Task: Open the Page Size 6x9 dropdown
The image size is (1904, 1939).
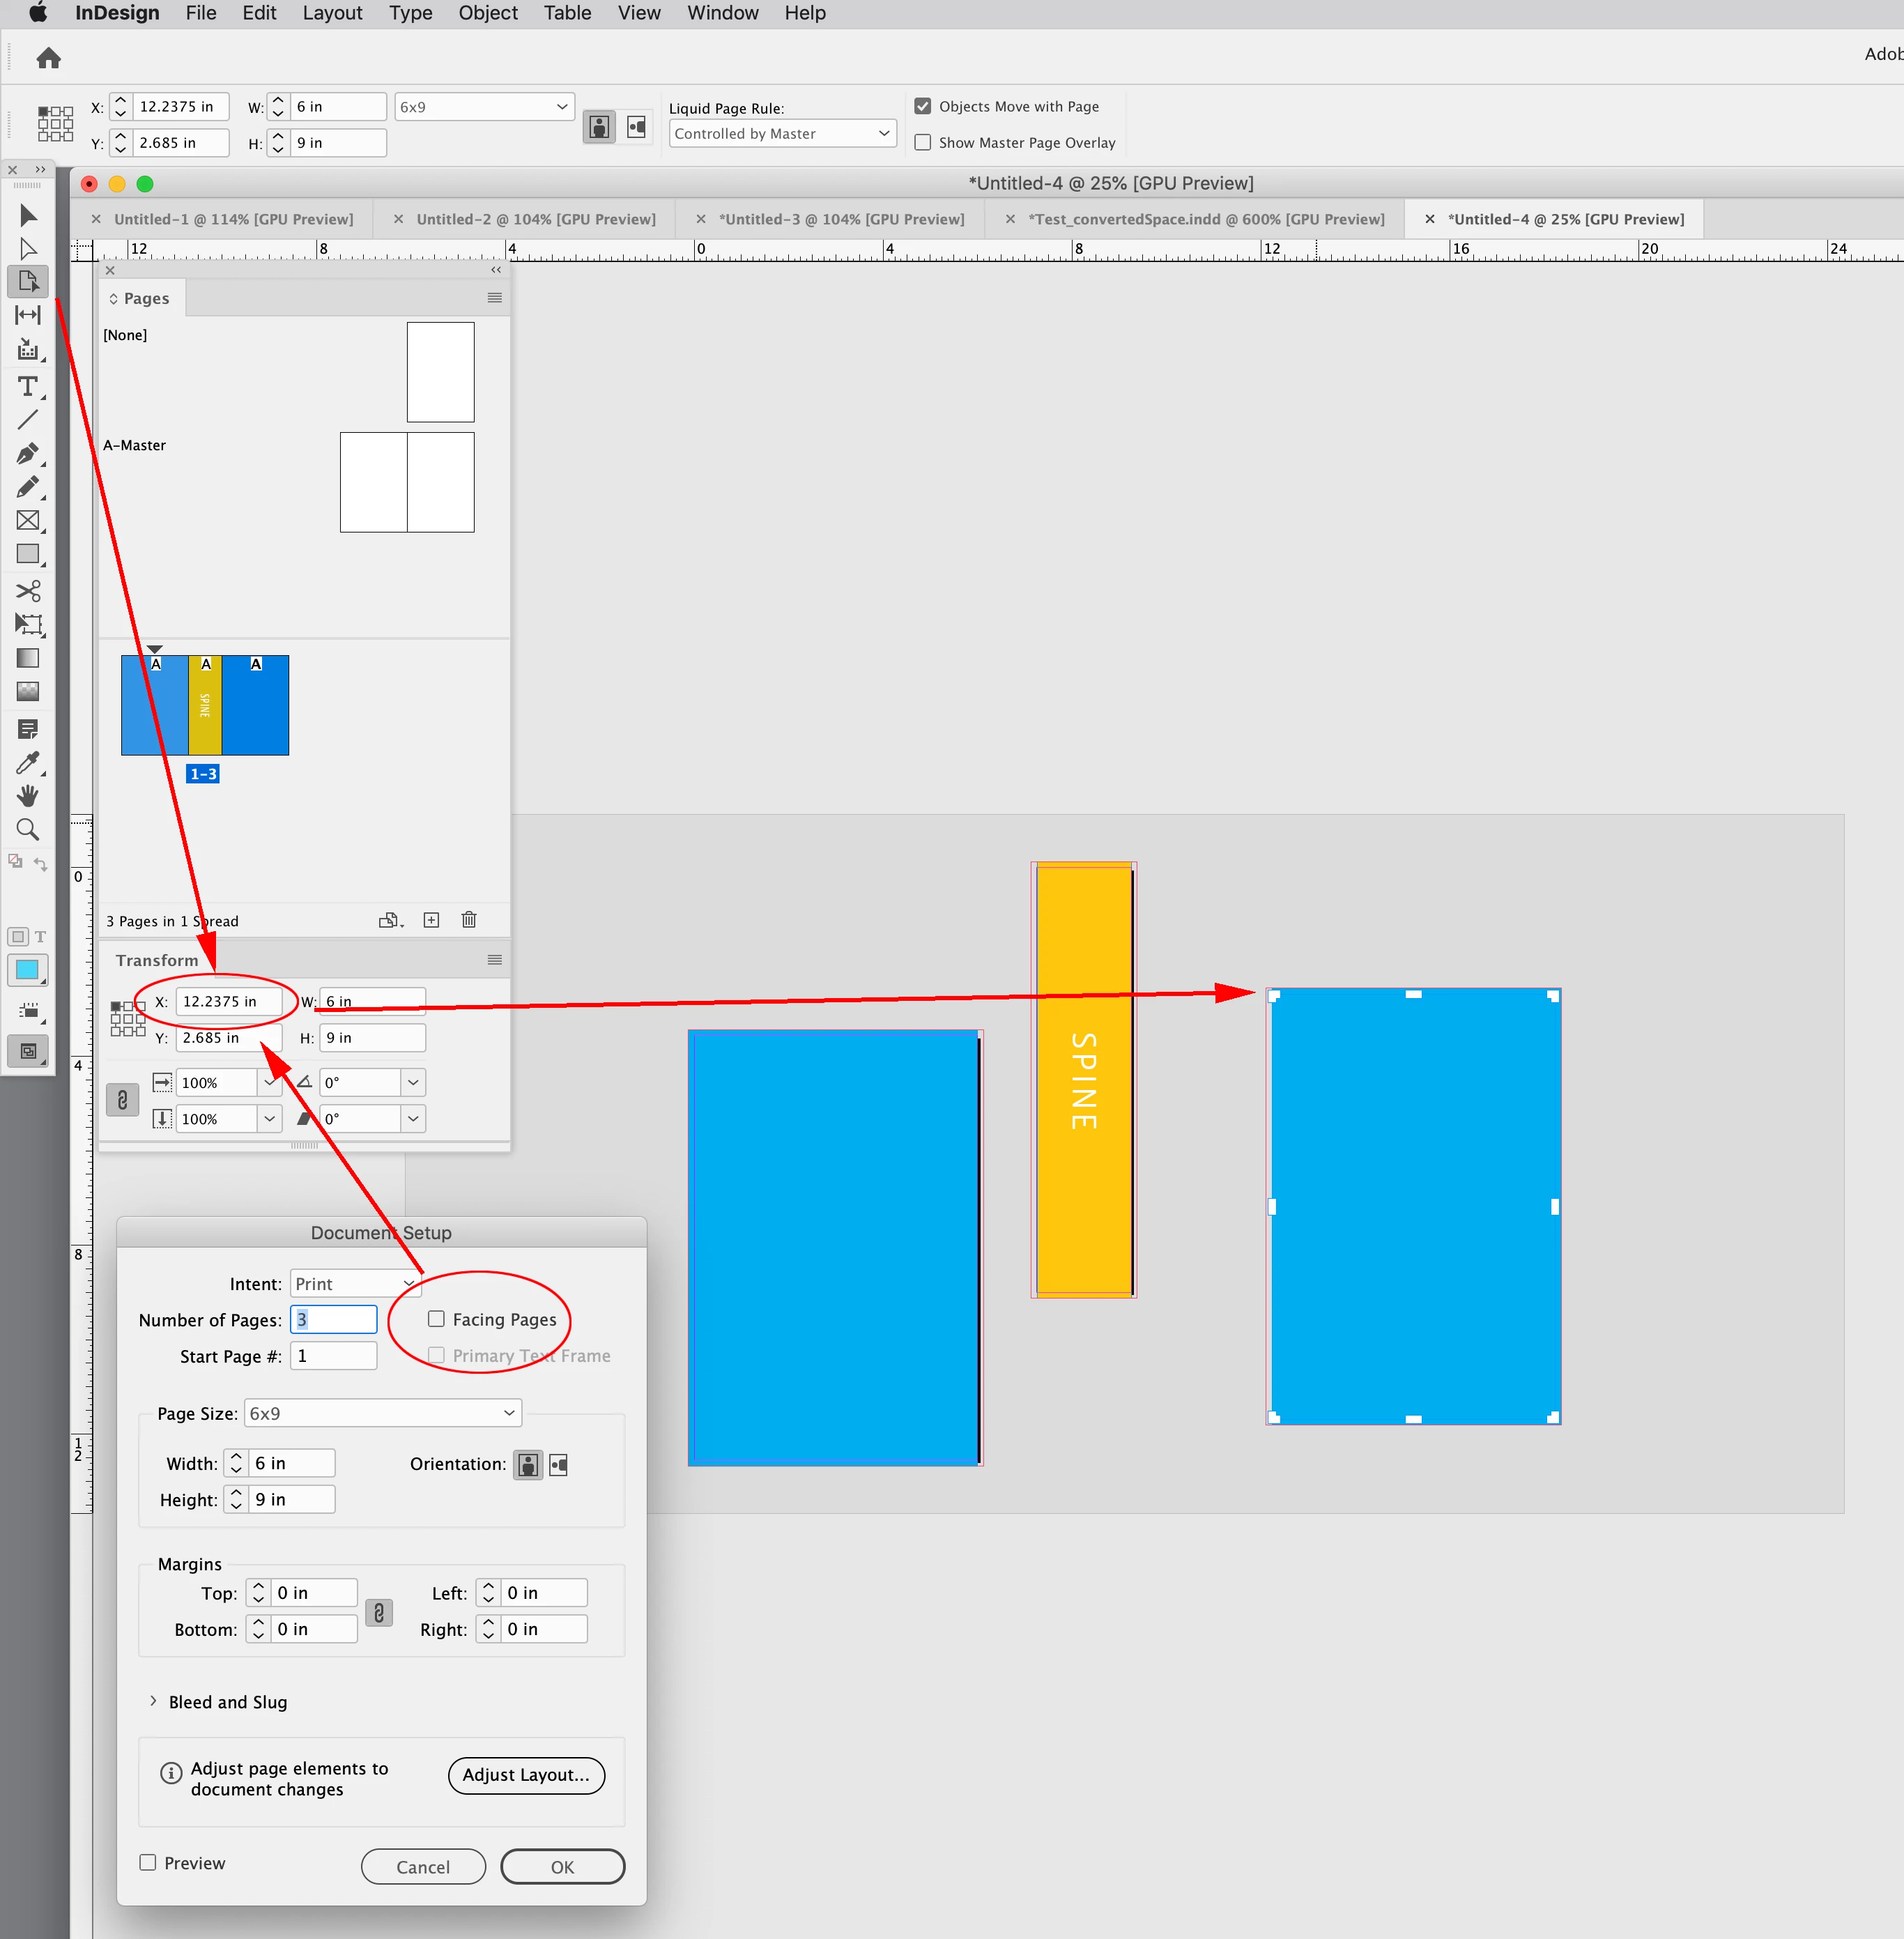Action: pyautogui.click(x=383, y=1413)
